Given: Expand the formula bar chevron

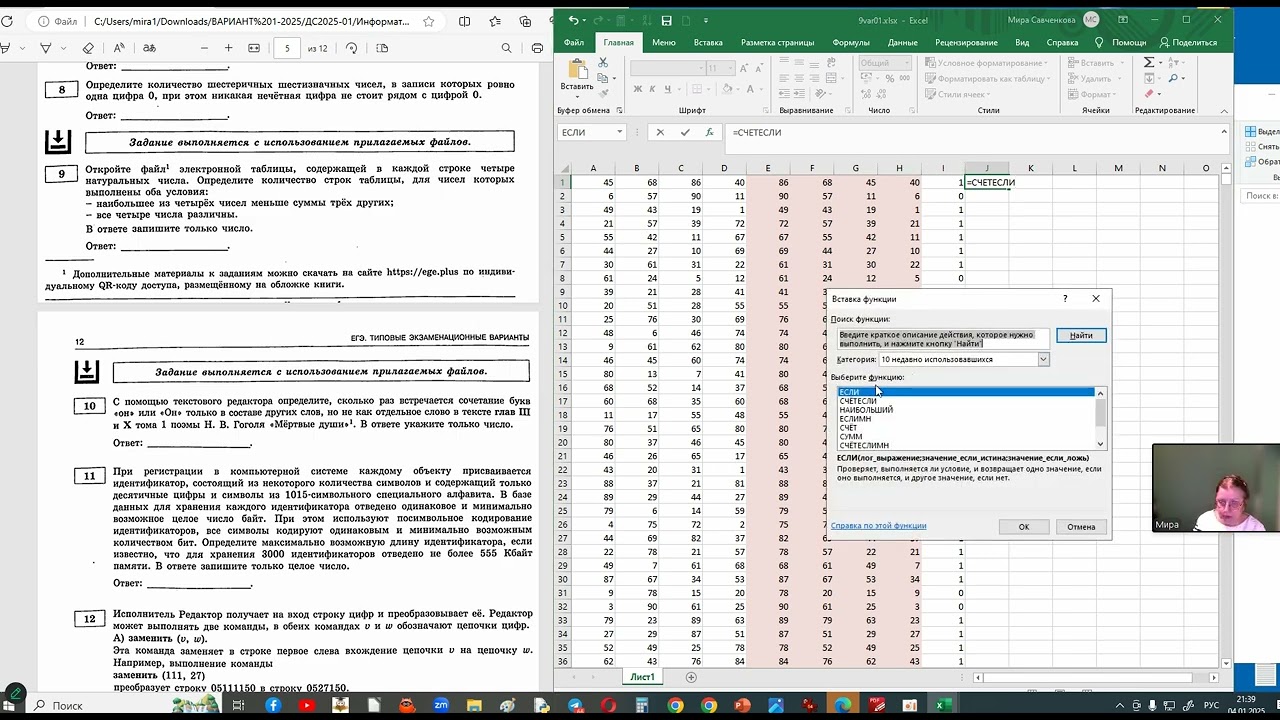Looking at the screenshot, I should (1224, 132).
